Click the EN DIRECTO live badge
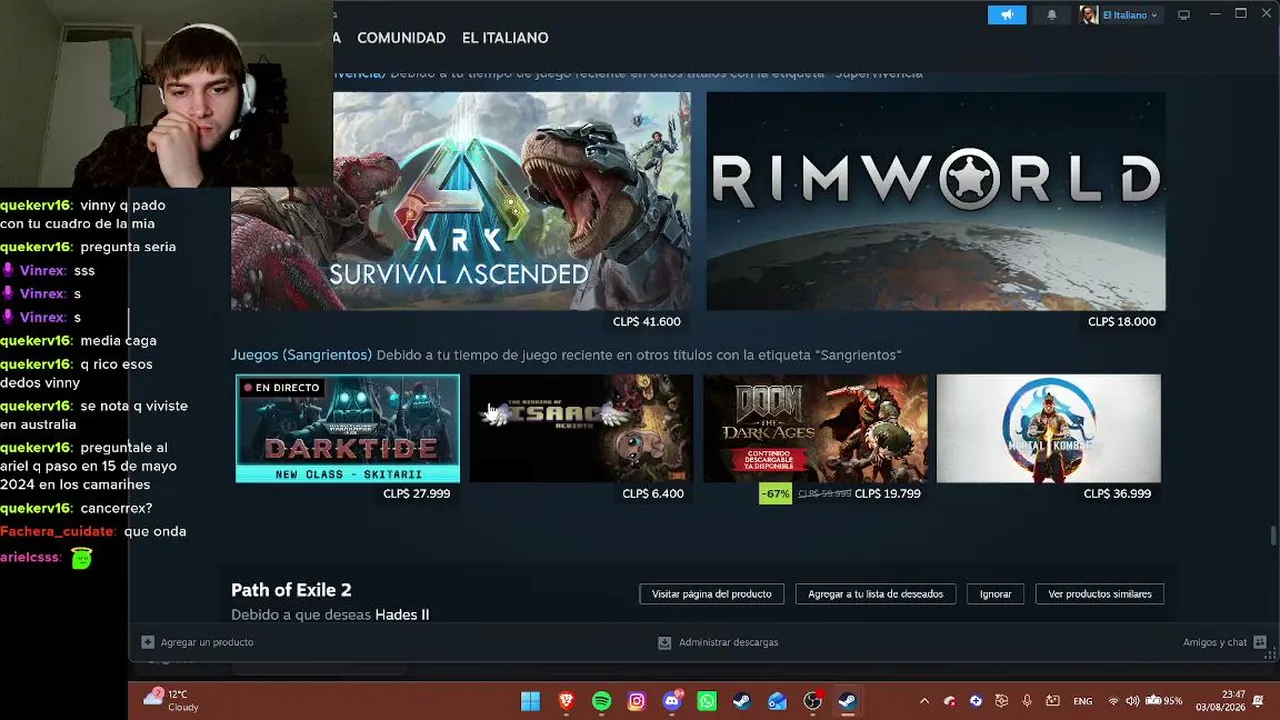The height and width of the screenshot is (720, 1280). point(281,388)
